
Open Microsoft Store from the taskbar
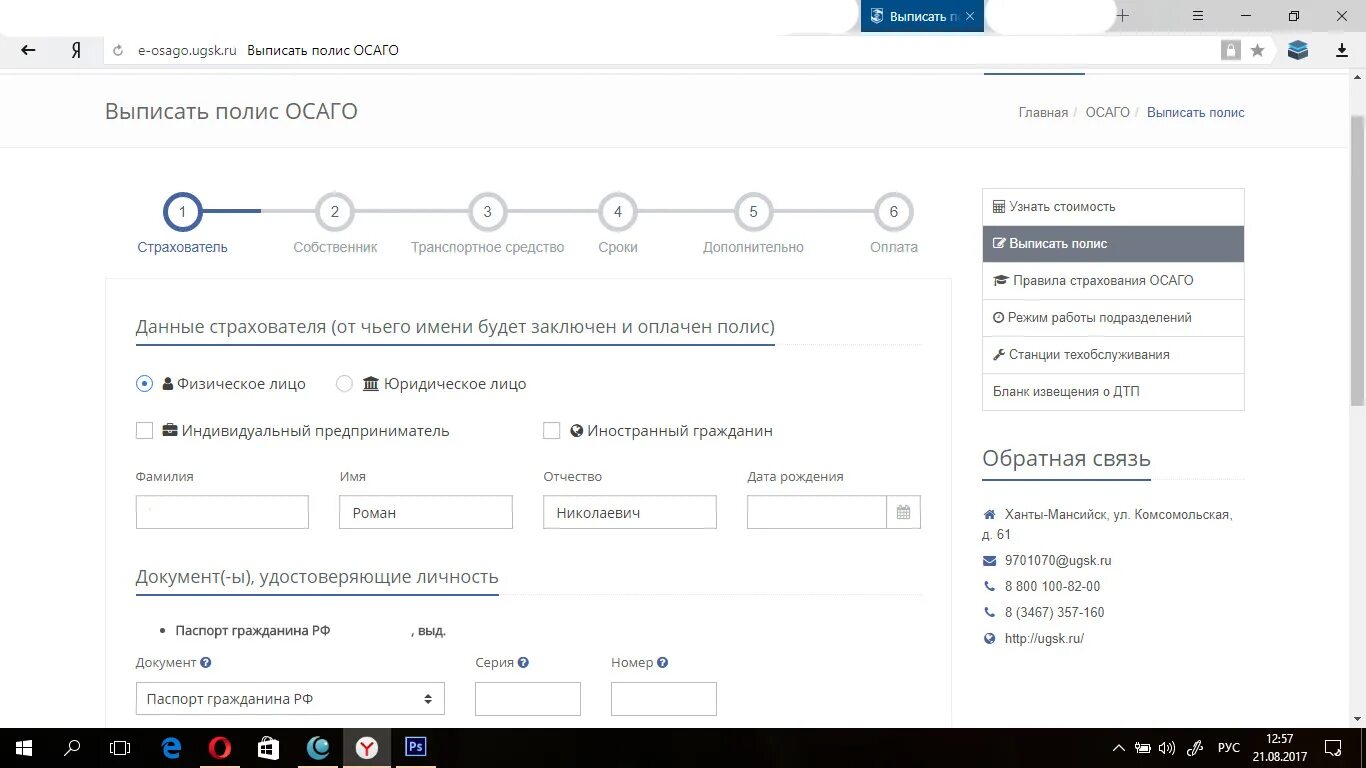[268, 747]
